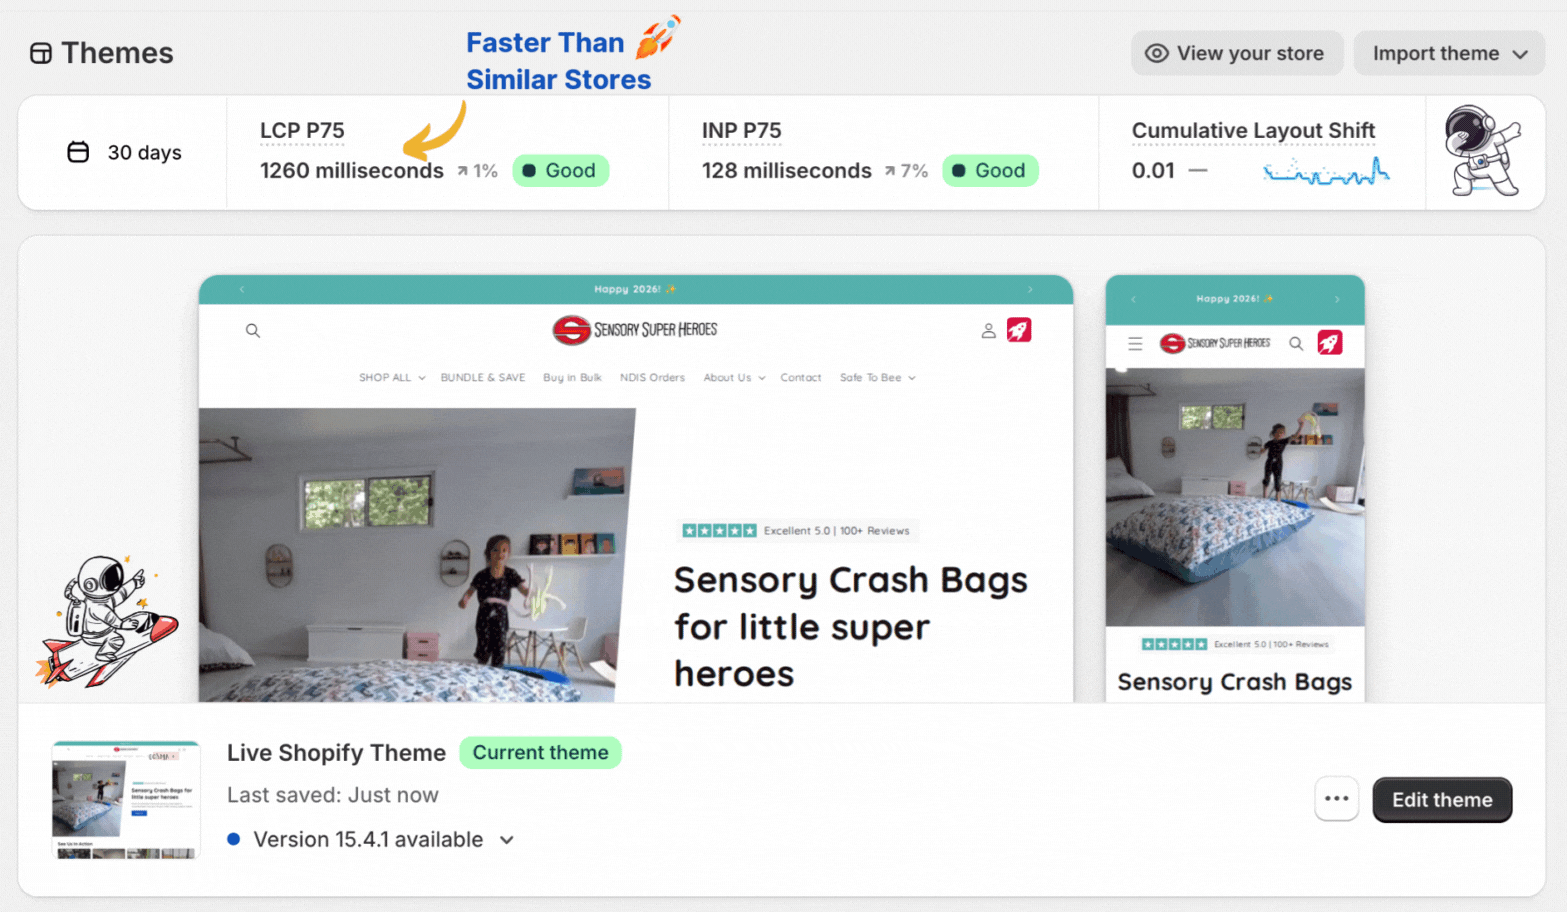
Task: Click the red rocket icon in mobile preview
Action: point(1330,343)
